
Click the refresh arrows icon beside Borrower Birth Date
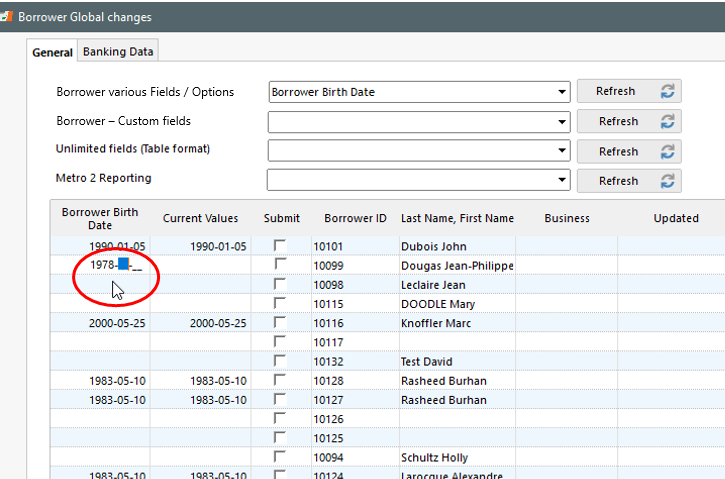667,91
